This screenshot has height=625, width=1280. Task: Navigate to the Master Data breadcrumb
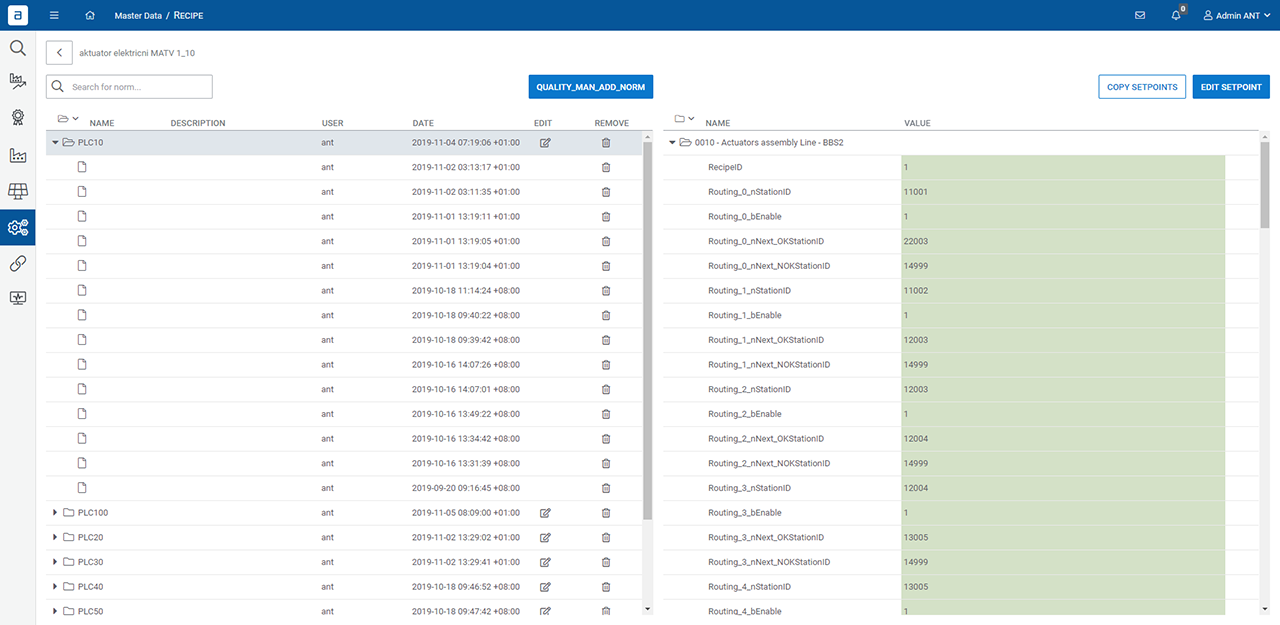click(138, 16)
